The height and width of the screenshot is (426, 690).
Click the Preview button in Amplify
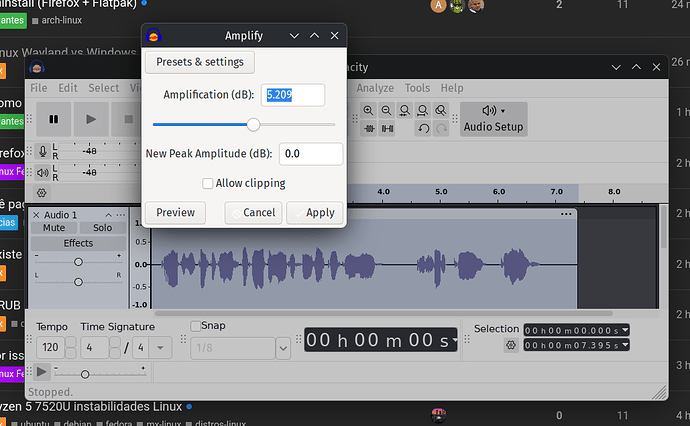pos(176,213)
